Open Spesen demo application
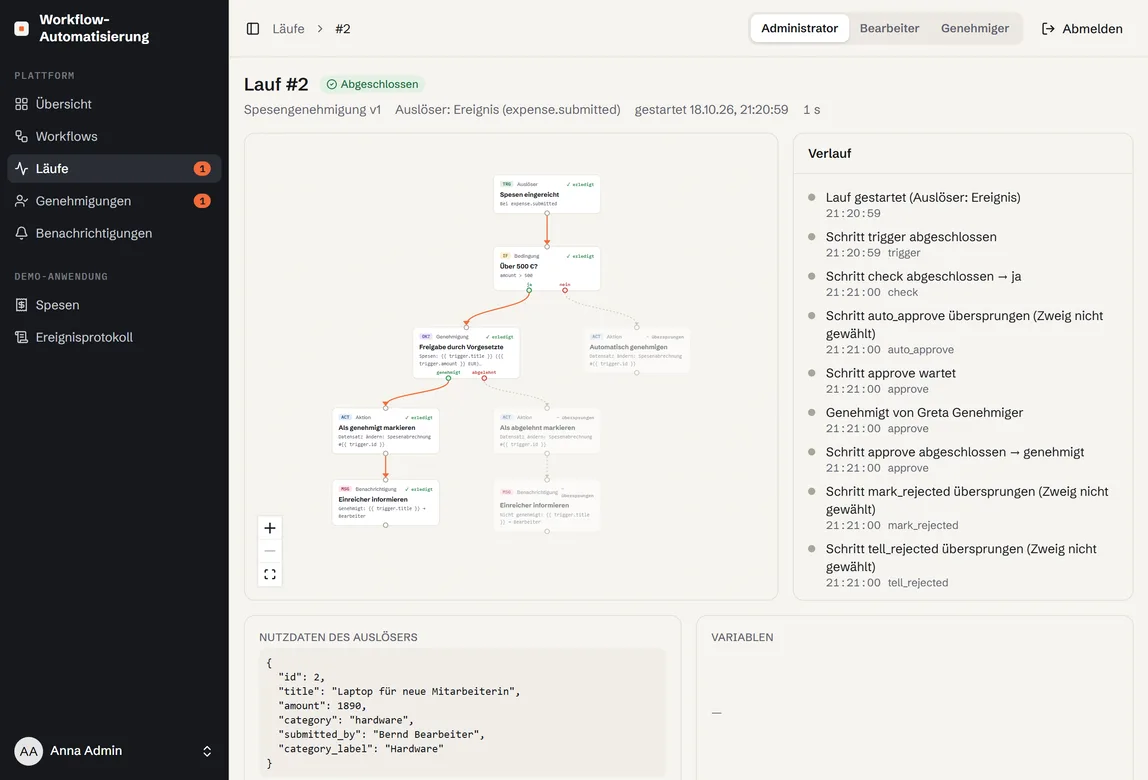Viewport: 1148px width, 780px height. [114, 305]
